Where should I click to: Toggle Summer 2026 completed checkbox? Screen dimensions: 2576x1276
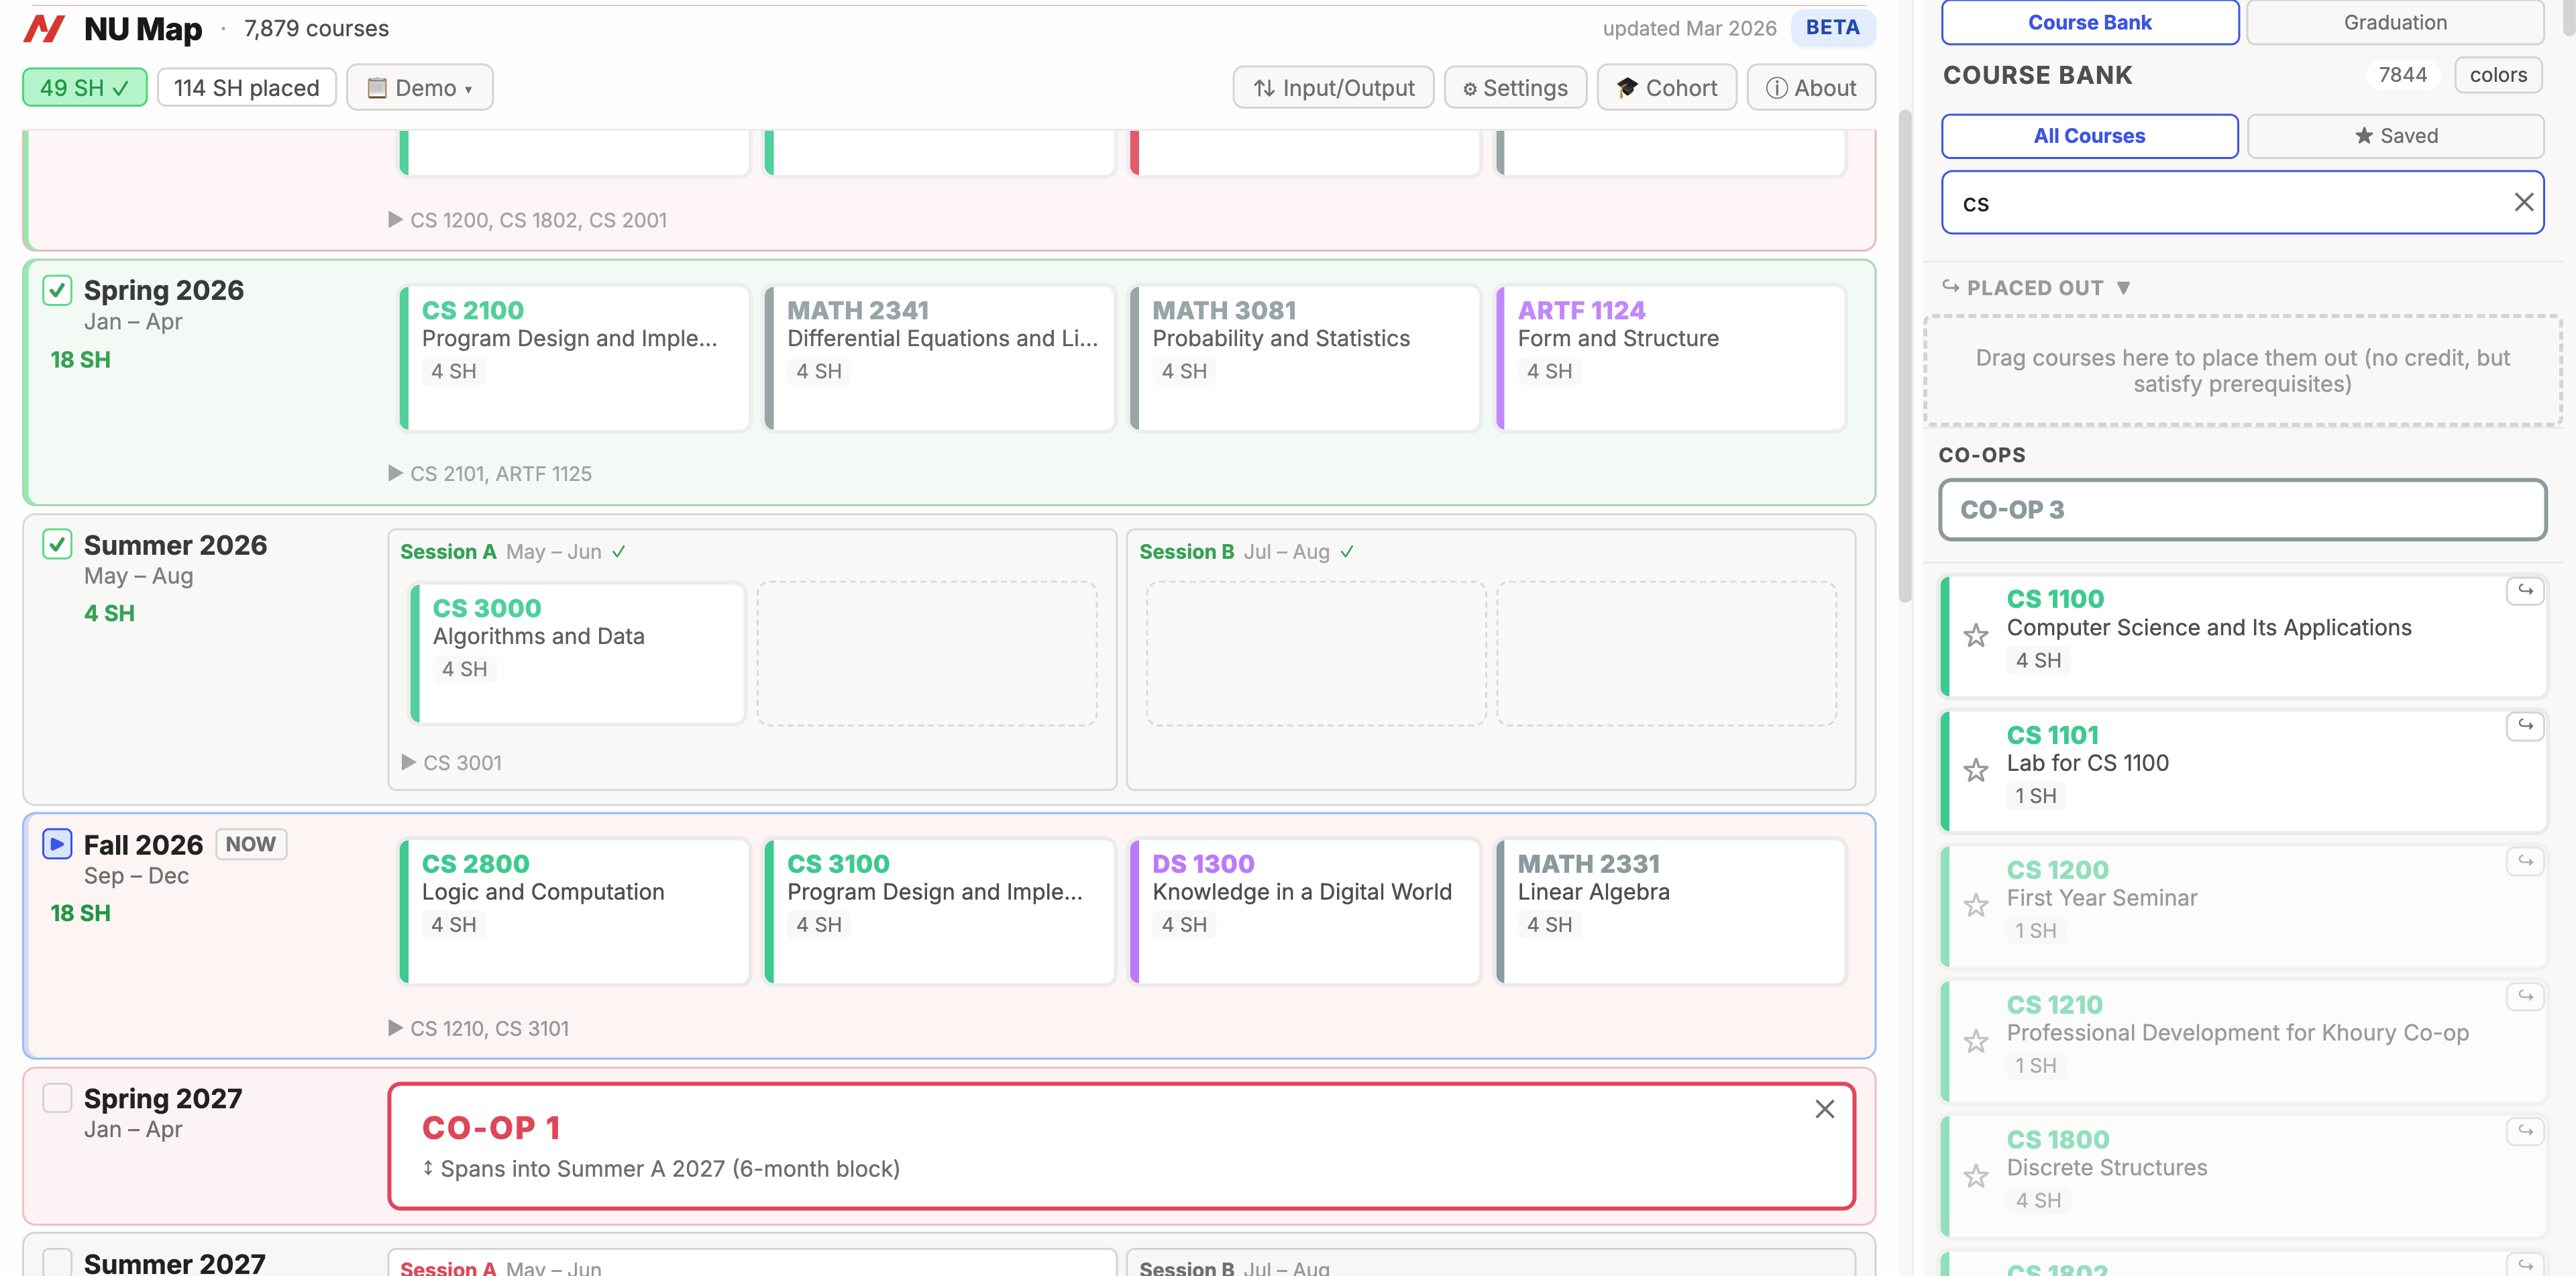[57, 545]
